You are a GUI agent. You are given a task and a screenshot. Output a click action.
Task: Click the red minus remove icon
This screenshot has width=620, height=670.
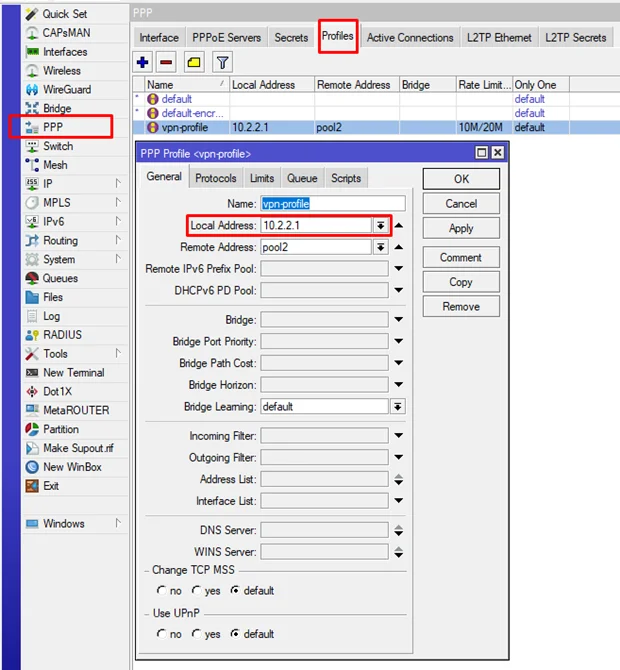(x=166, y=62)
